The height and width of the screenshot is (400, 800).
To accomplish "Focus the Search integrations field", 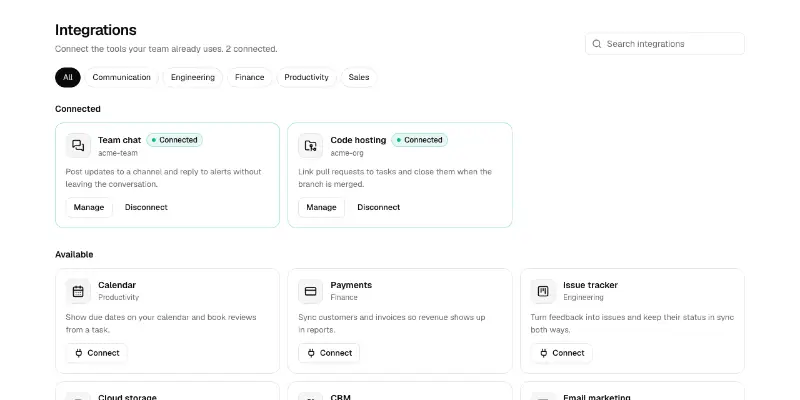I will tap(665, 44).
